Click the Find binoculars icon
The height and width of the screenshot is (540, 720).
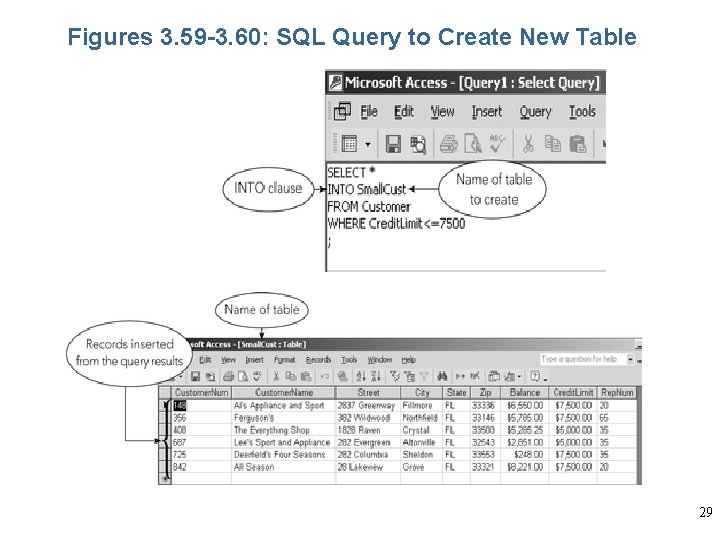coord(442,377)
